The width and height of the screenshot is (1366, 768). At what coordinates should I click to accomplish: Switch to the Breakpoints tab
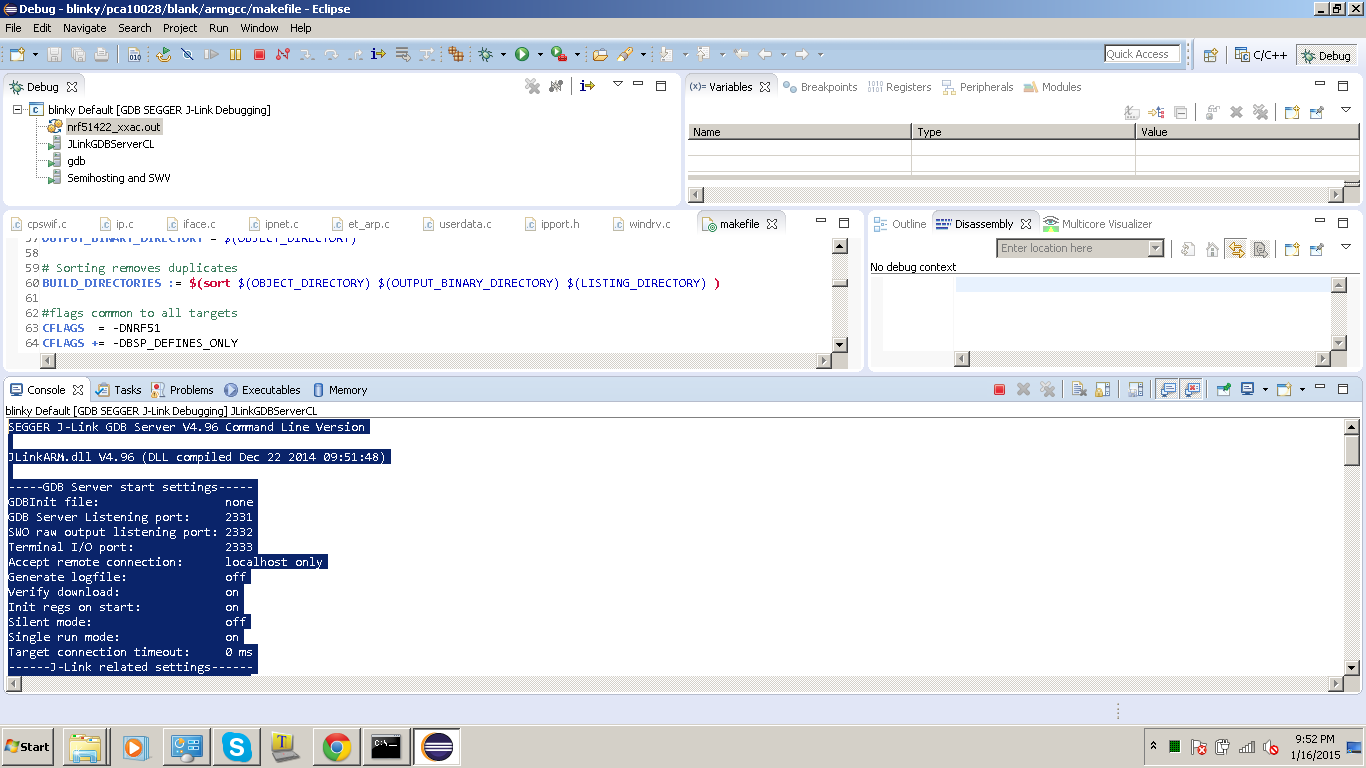820,87
